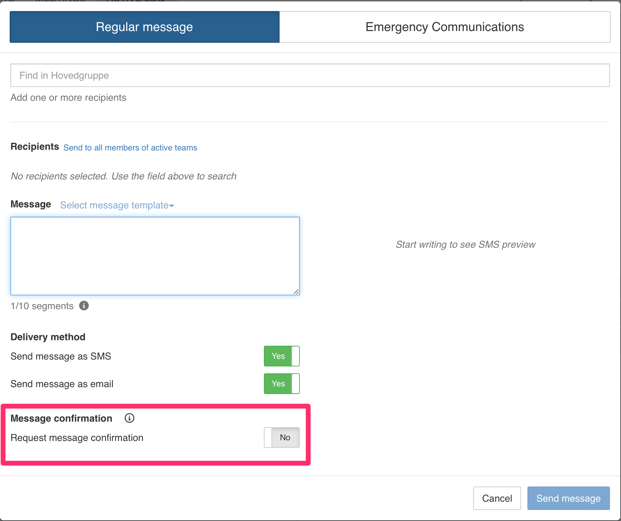Open the Emergency Communications tab

(x=444, y=27)
